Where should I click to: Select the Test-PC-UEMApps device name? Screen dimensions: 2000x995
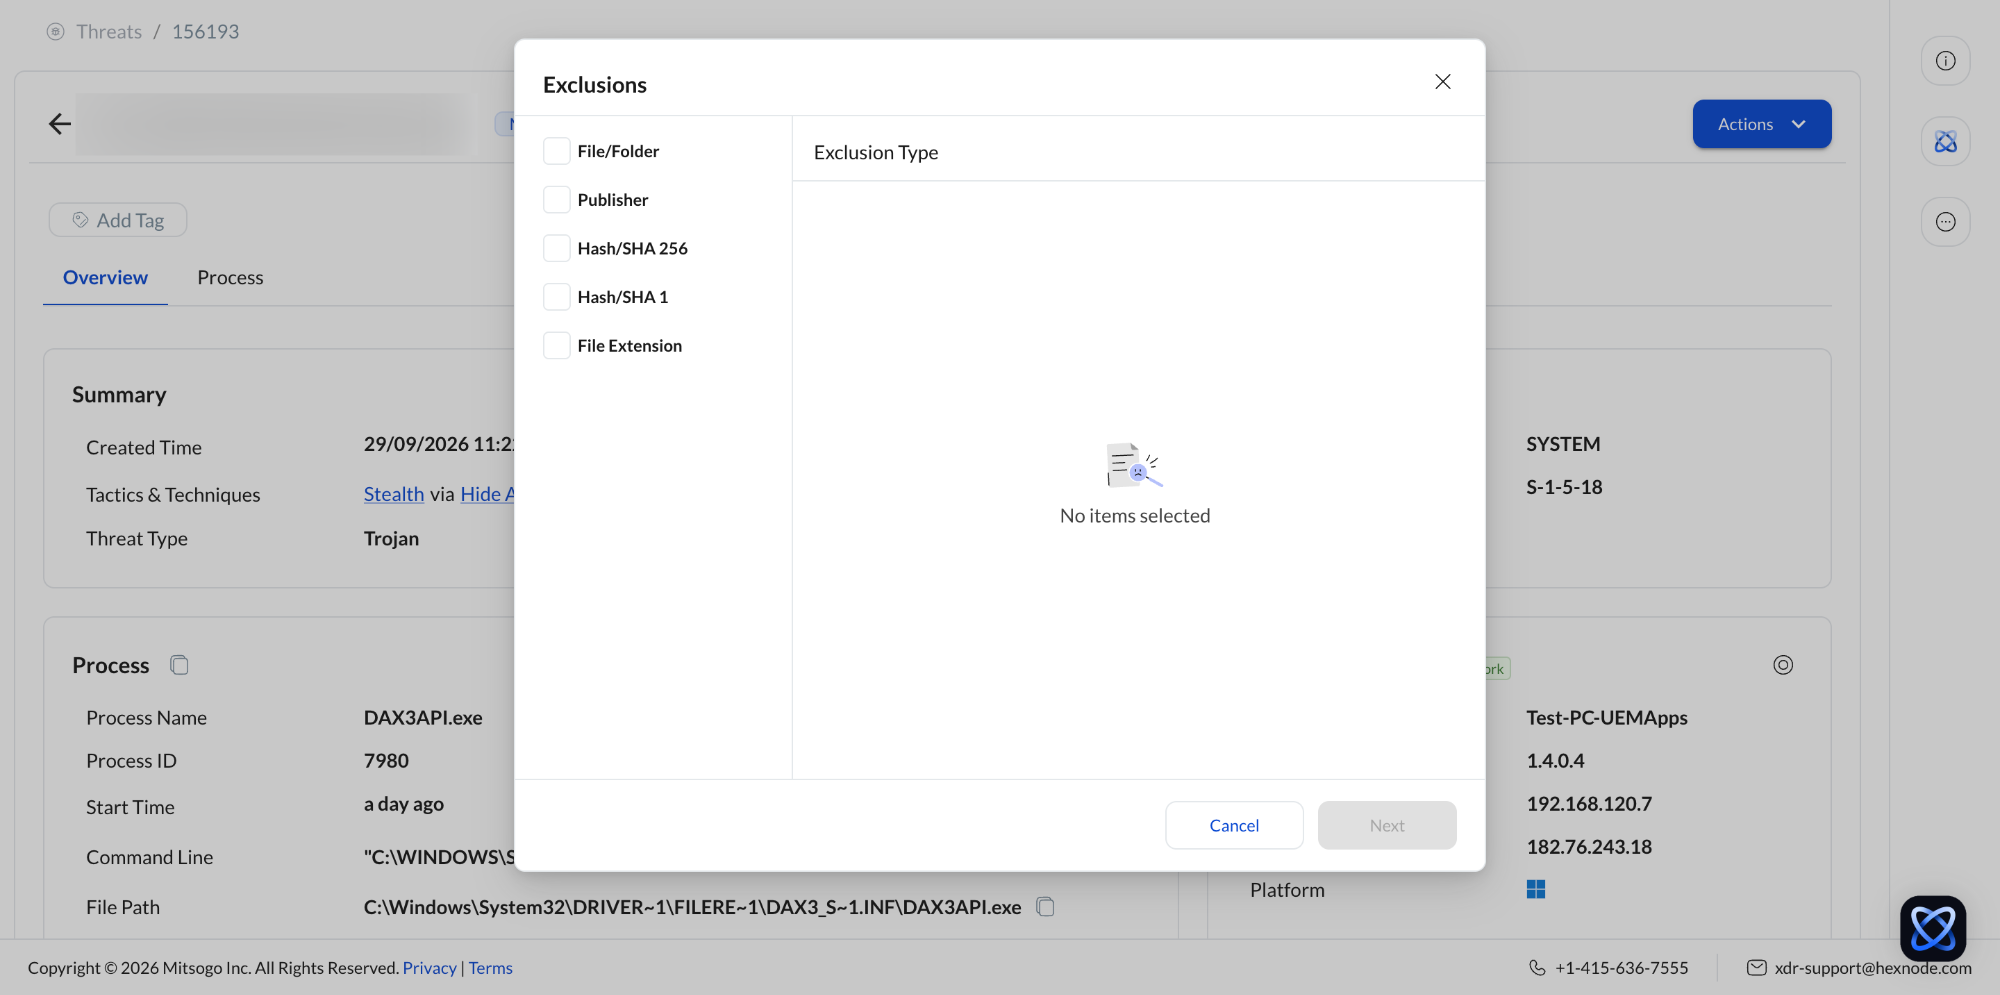[x=1607, y=718]
